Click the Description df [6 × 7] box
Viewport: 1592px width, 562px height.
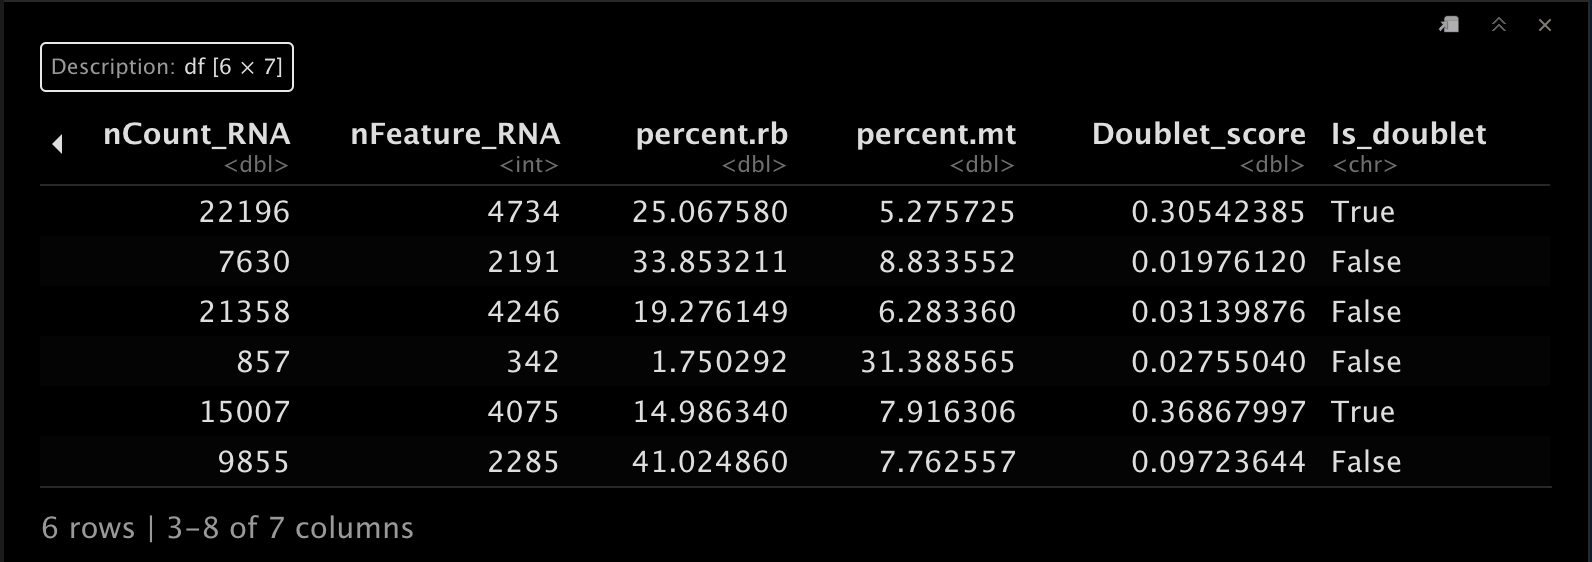click(167, 67)
